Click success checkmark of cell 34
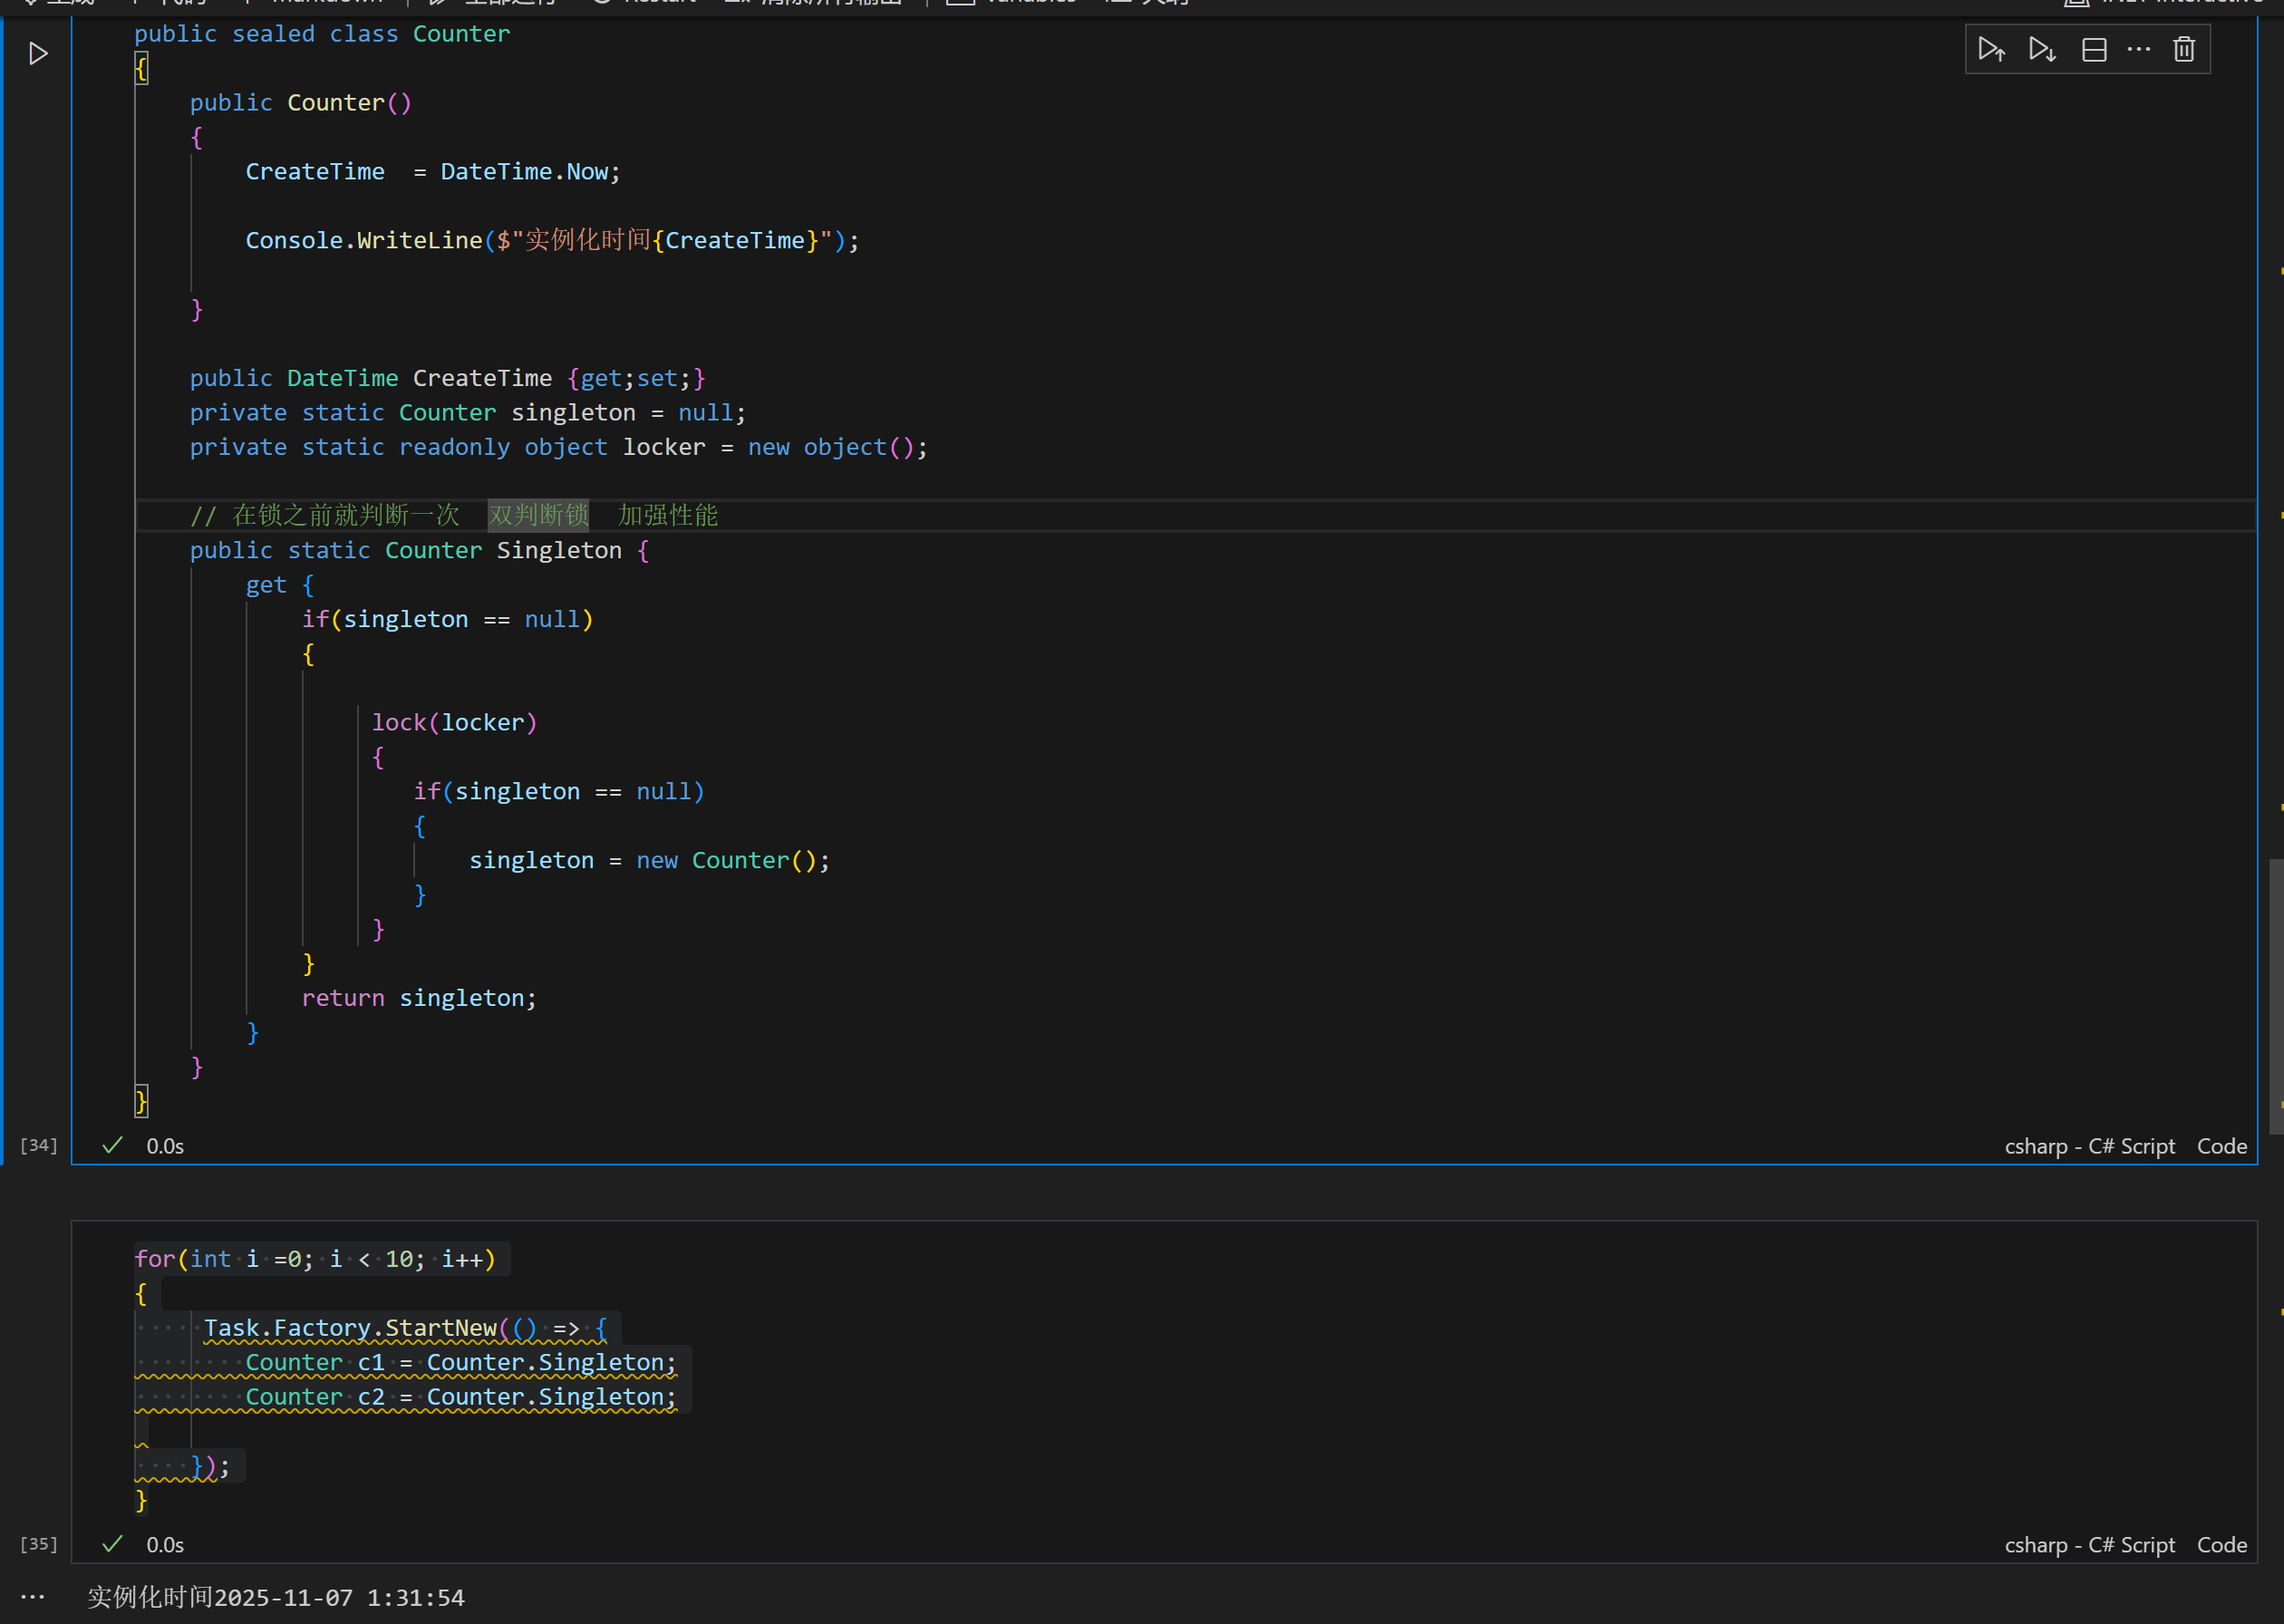Viewport: 2284px width, 1624px height. coord(113,1145)
